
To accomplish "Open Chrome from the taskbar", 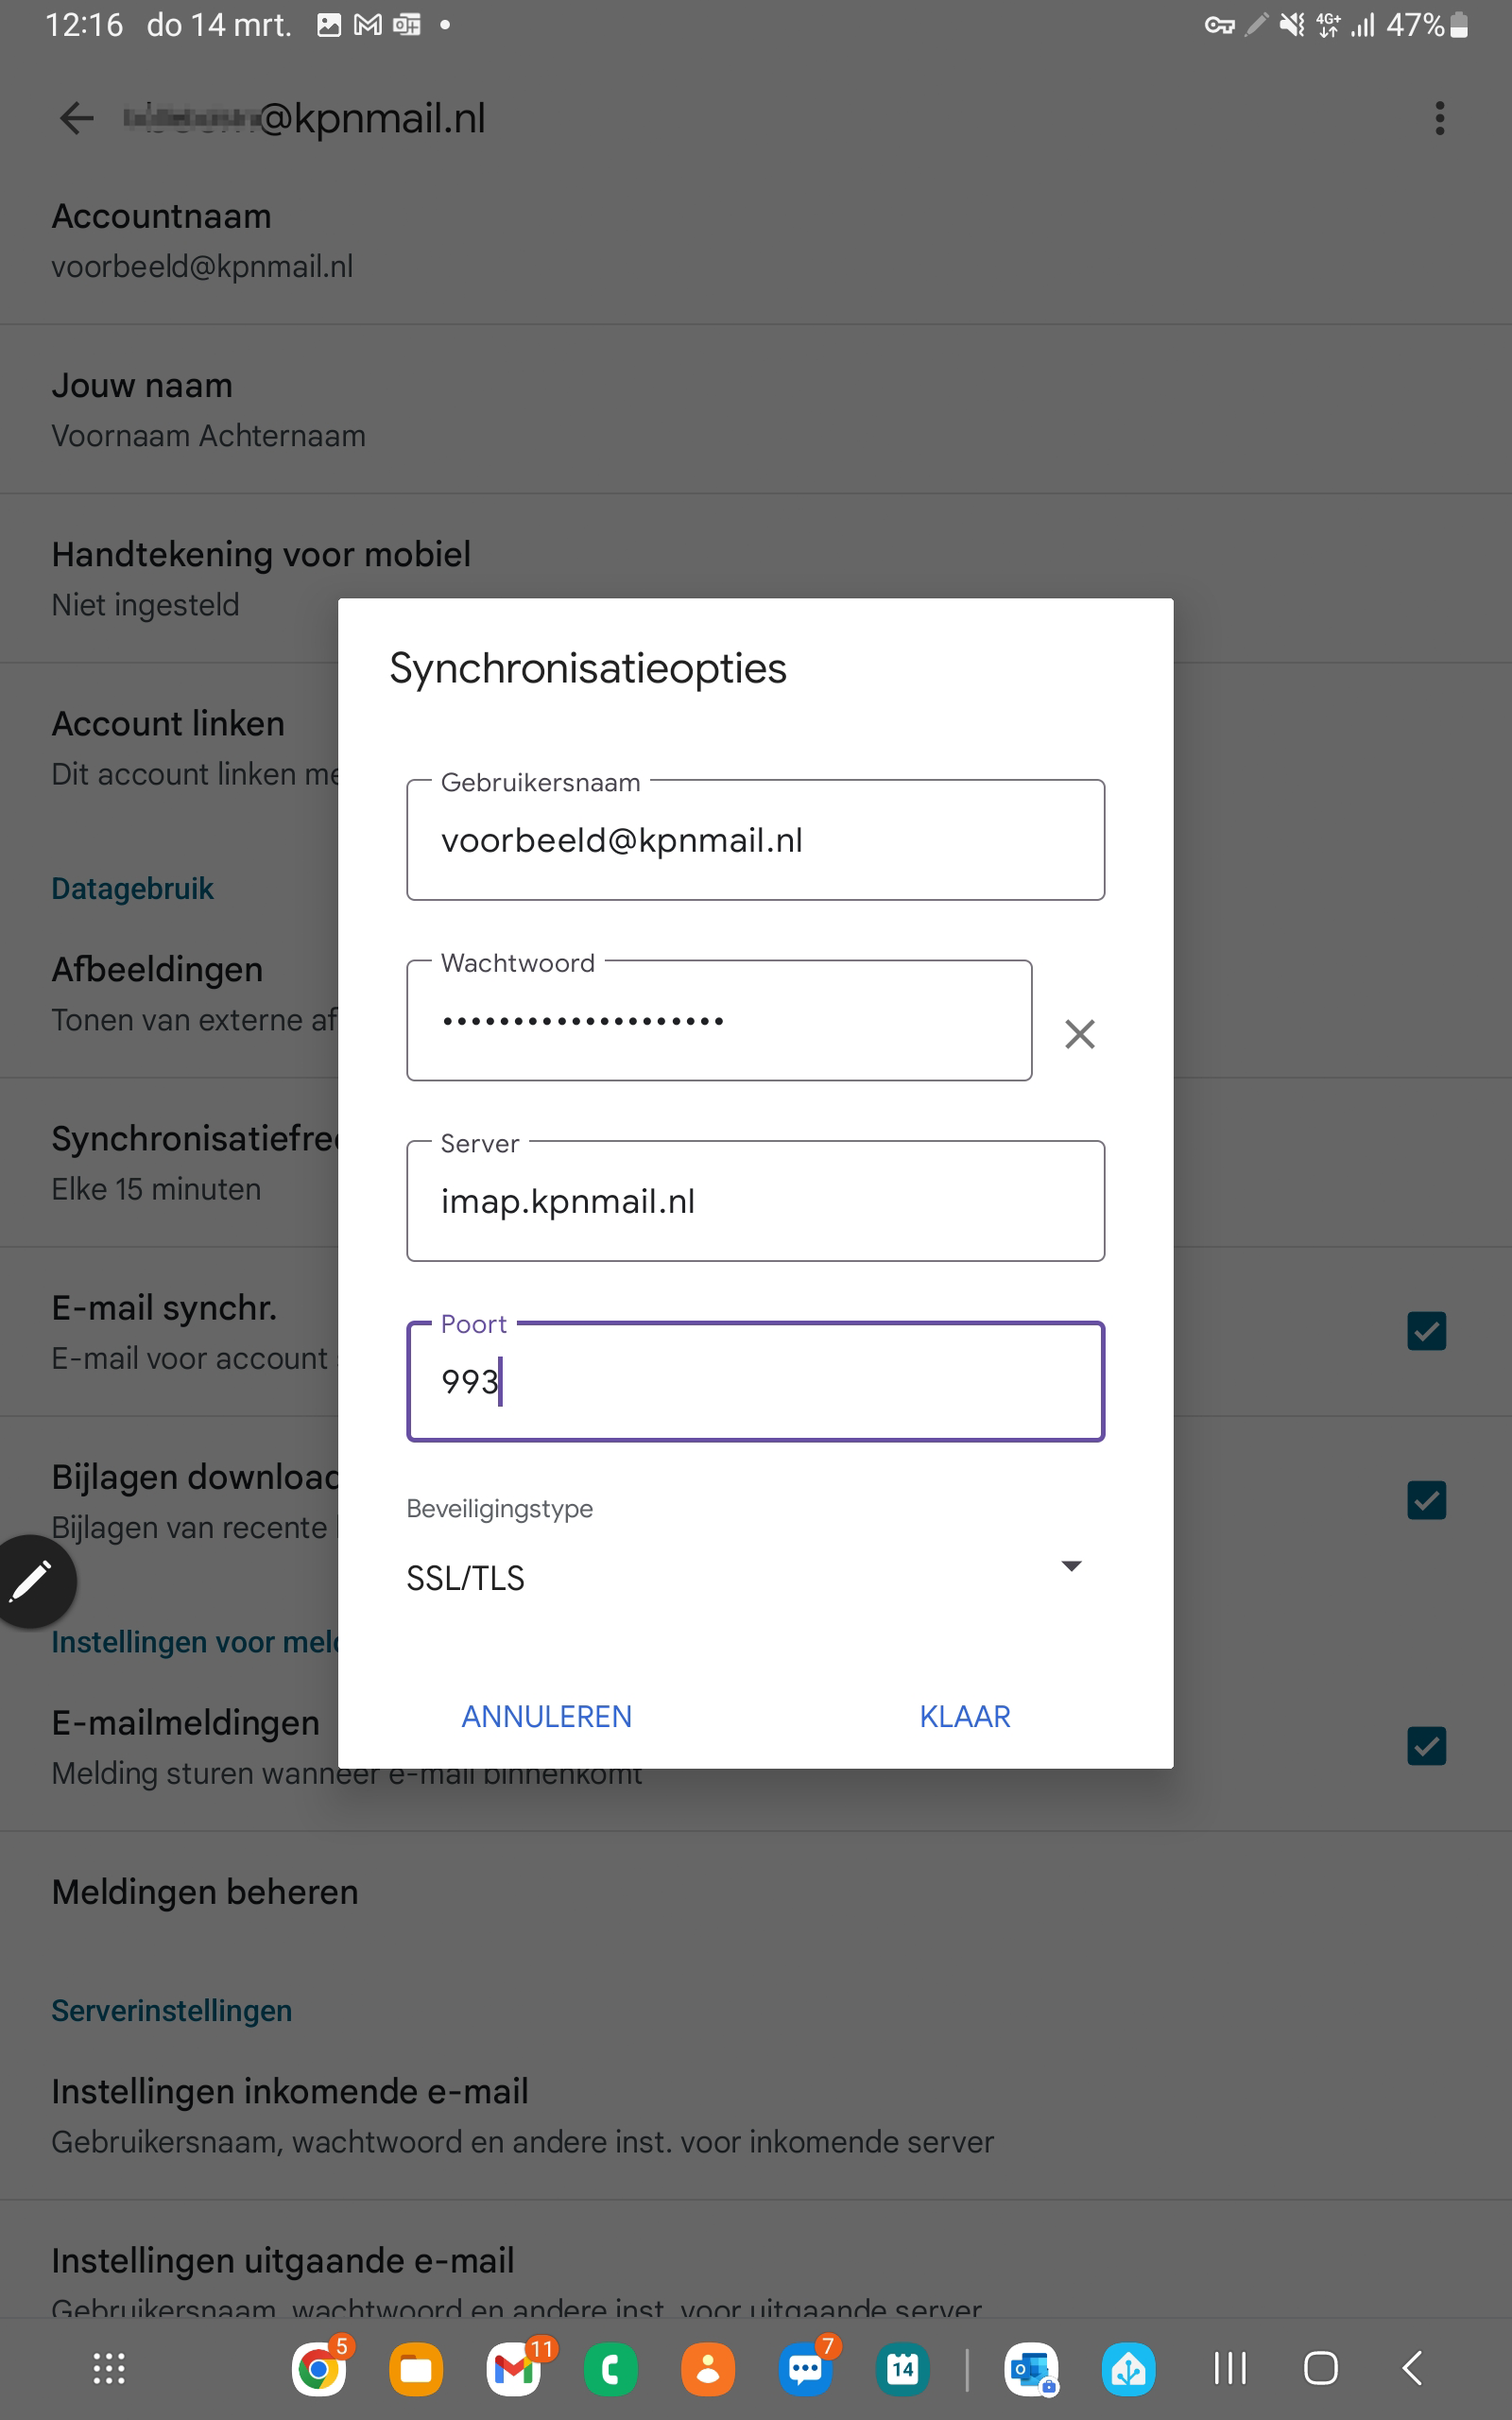I will (318, 2369).
